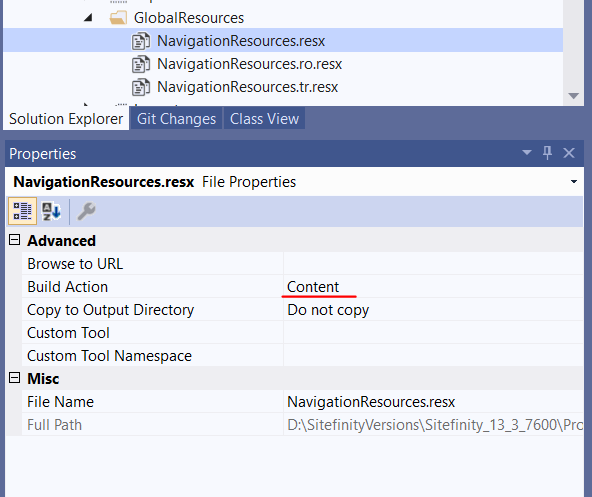Open Property Pages wrench icon
This screenshot has width=592, height=497.
click(86, 211)
